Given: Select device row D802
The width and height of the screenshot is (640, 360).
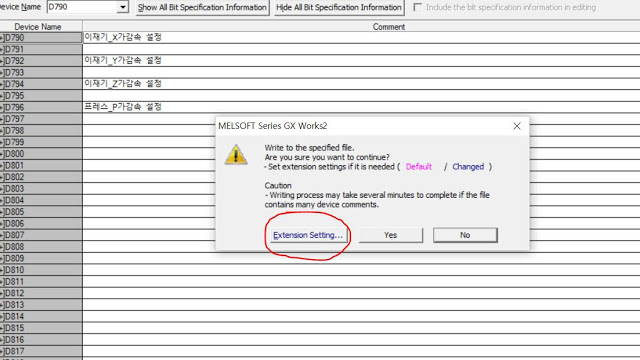Looking at the screenshot, I should point(41,177).
